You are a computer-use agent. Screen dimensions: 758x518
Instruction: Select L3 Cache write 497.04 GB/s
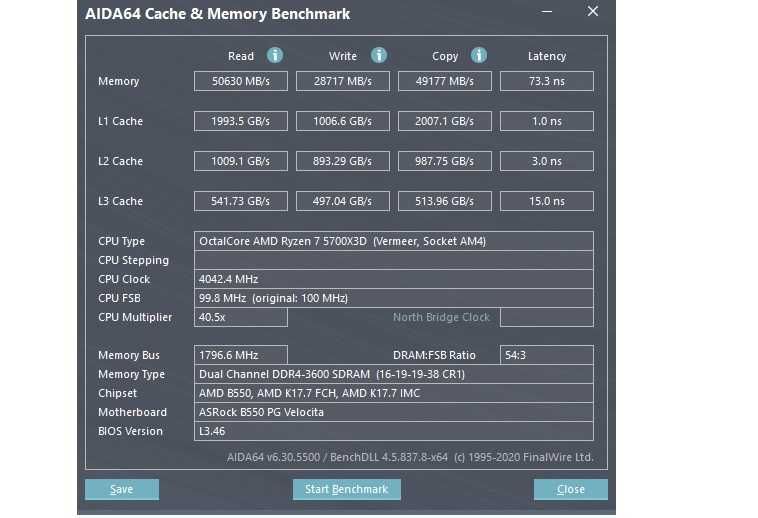[x=343, y=201]
